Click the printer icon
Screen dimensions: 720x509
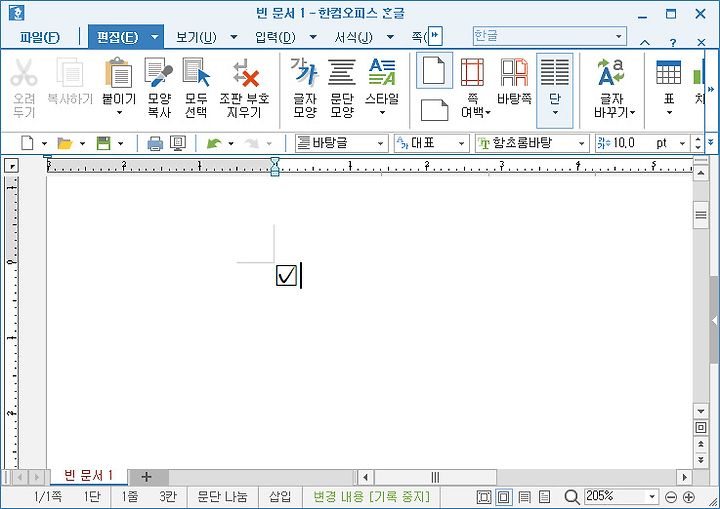click(155, 144)
